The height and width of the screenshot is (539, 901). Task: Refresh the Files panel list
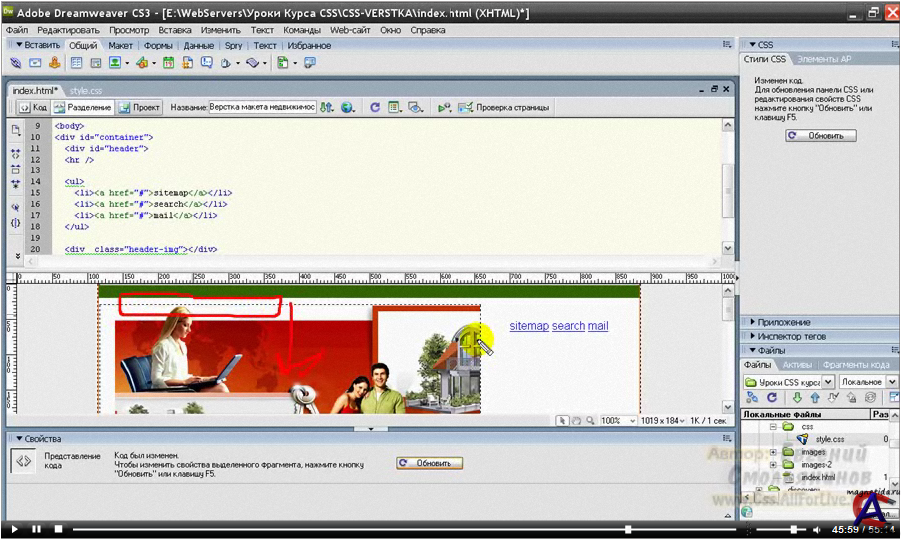(772, 398)
